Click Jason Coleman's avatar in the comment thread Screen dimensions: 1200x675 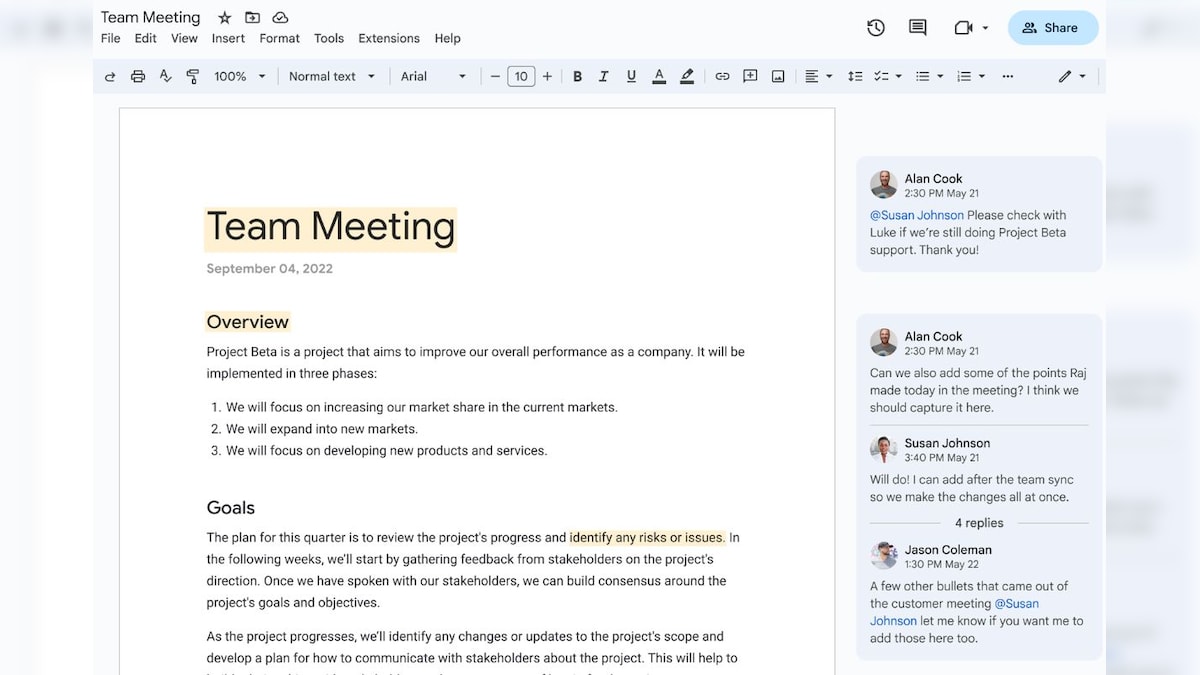coord(883,556)
